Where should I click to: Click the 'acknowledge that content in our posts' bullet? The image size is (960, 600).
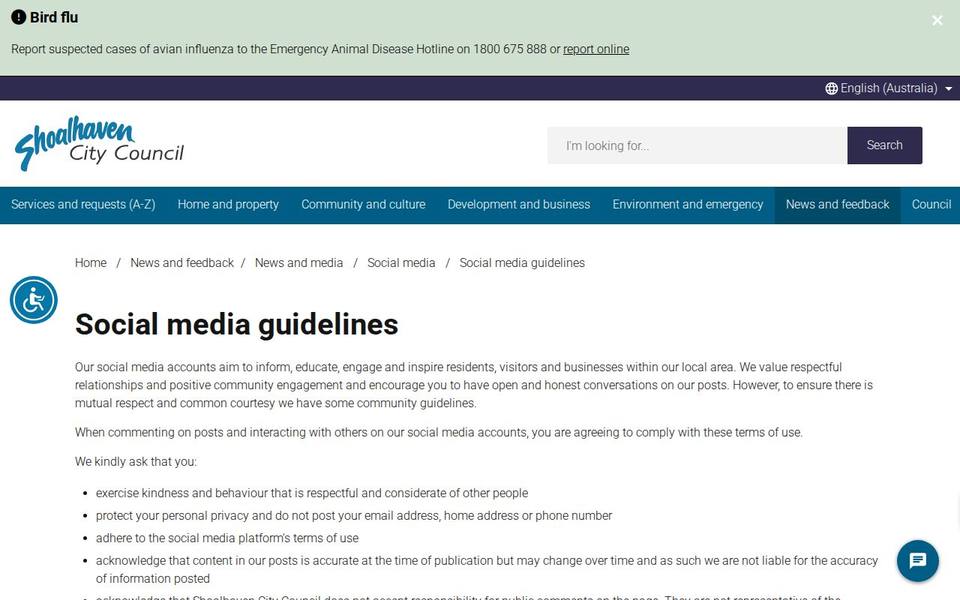(x=487, y=569)
